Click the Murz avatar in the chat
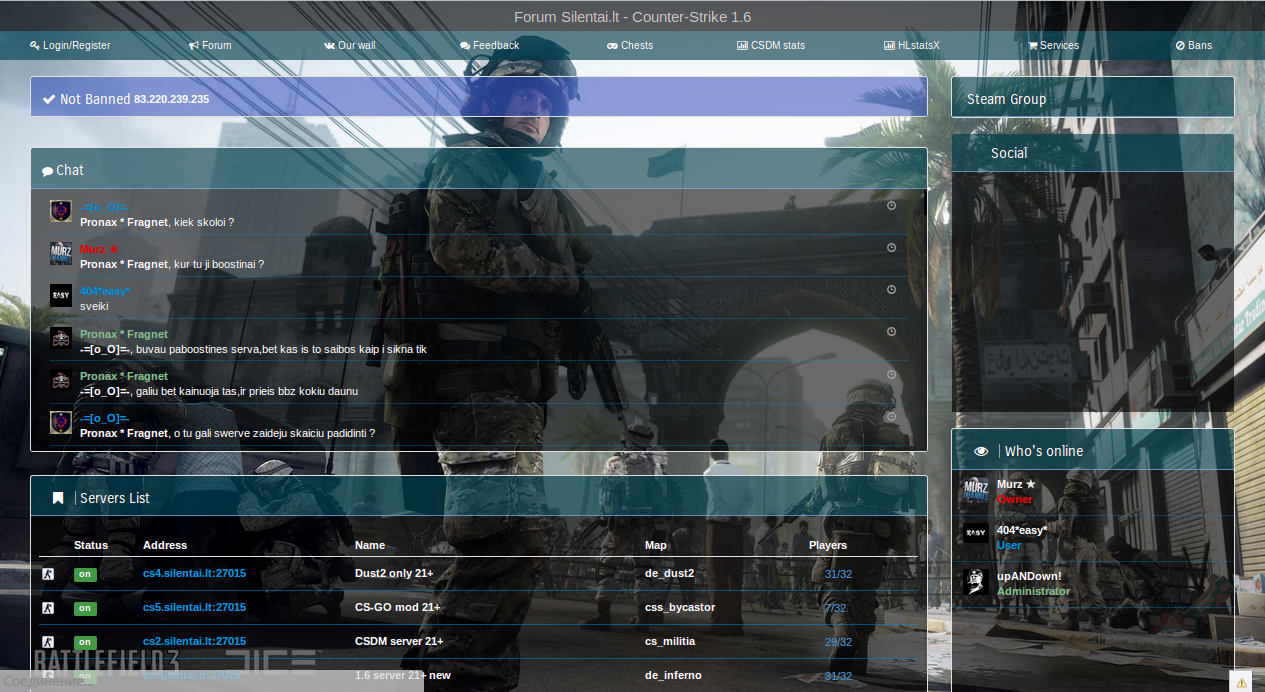This screenshot has width=1265, height=692. pos(61,253)
